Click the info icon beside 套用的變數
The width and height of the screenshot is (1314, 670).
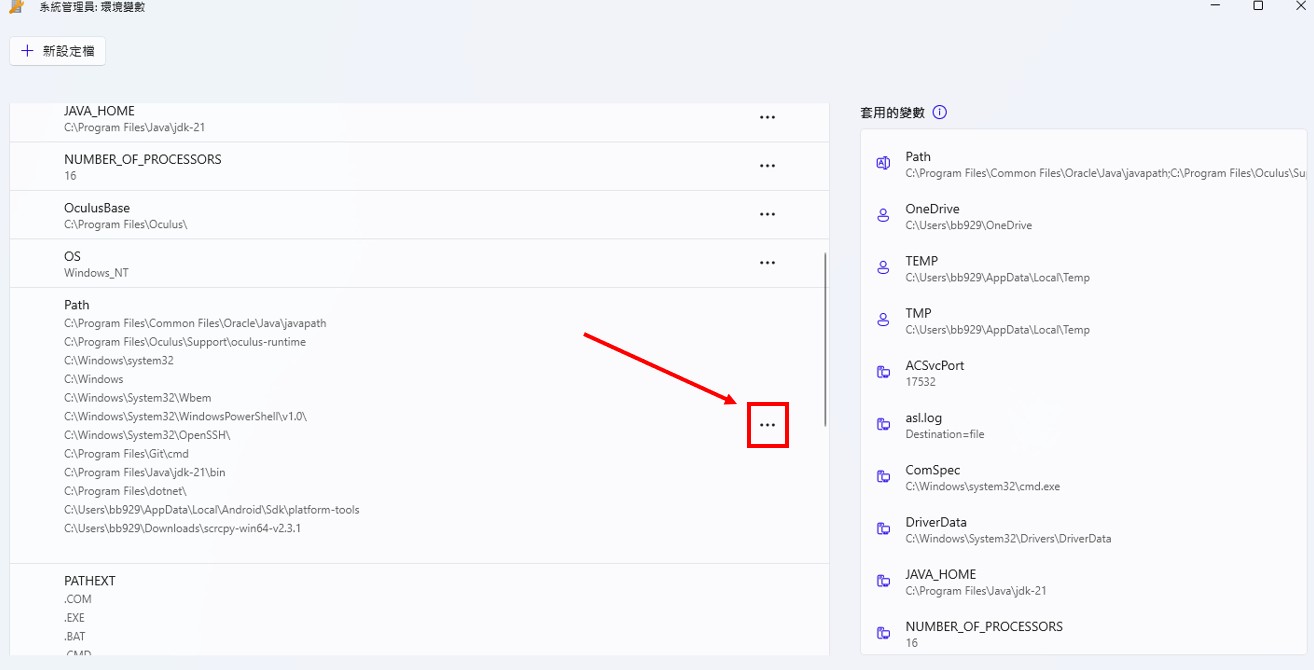pyautogui.click(x=939, y=112)
